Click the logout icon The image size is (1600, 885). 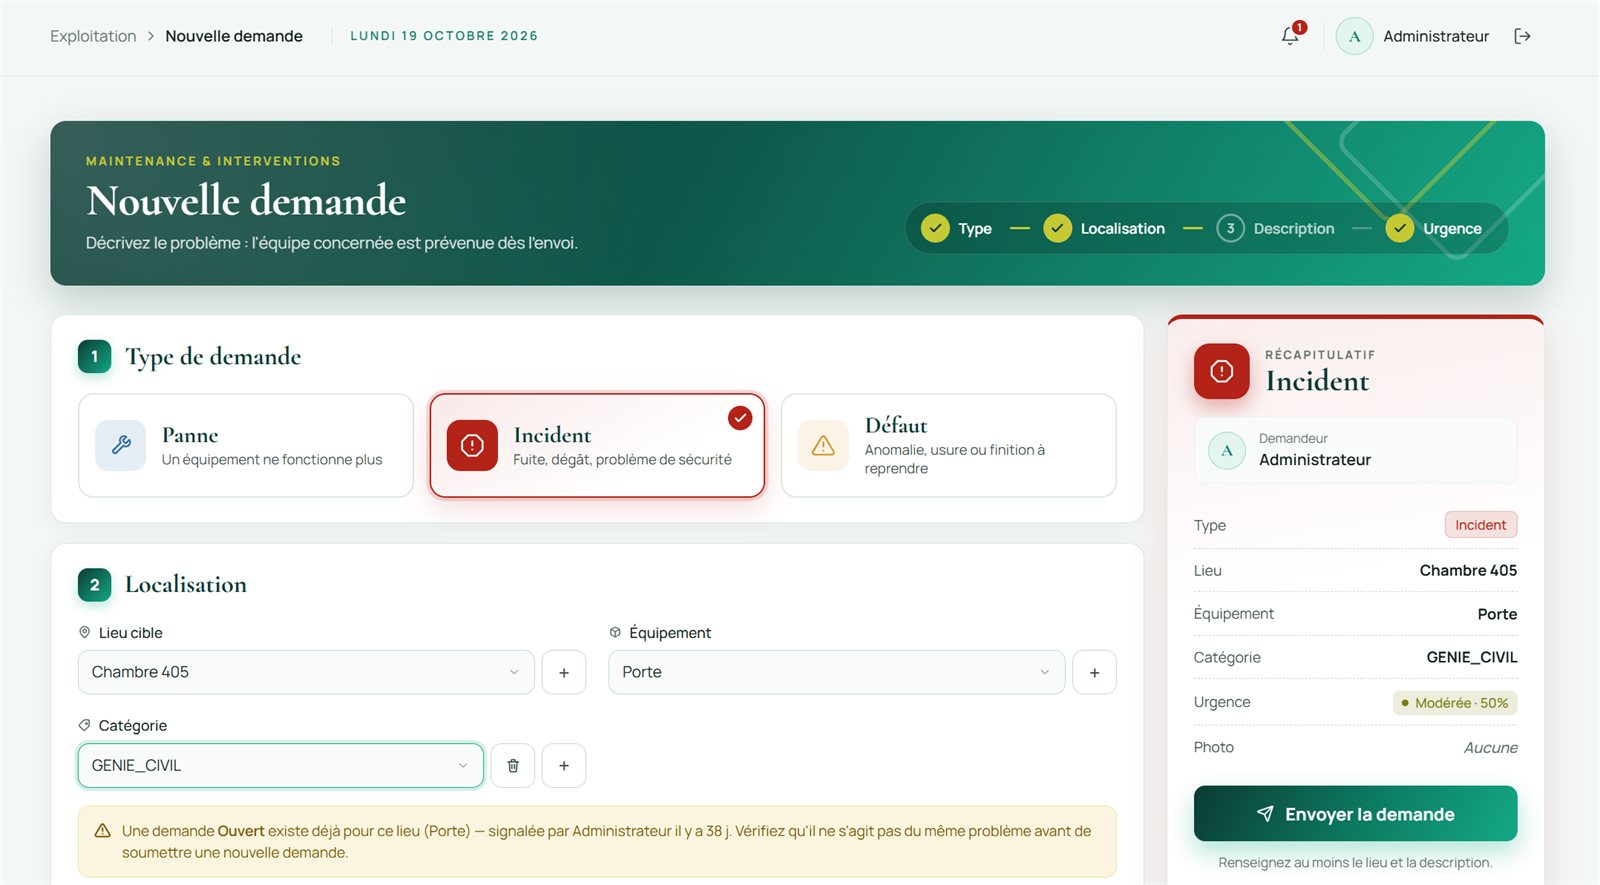point(1522,36)
